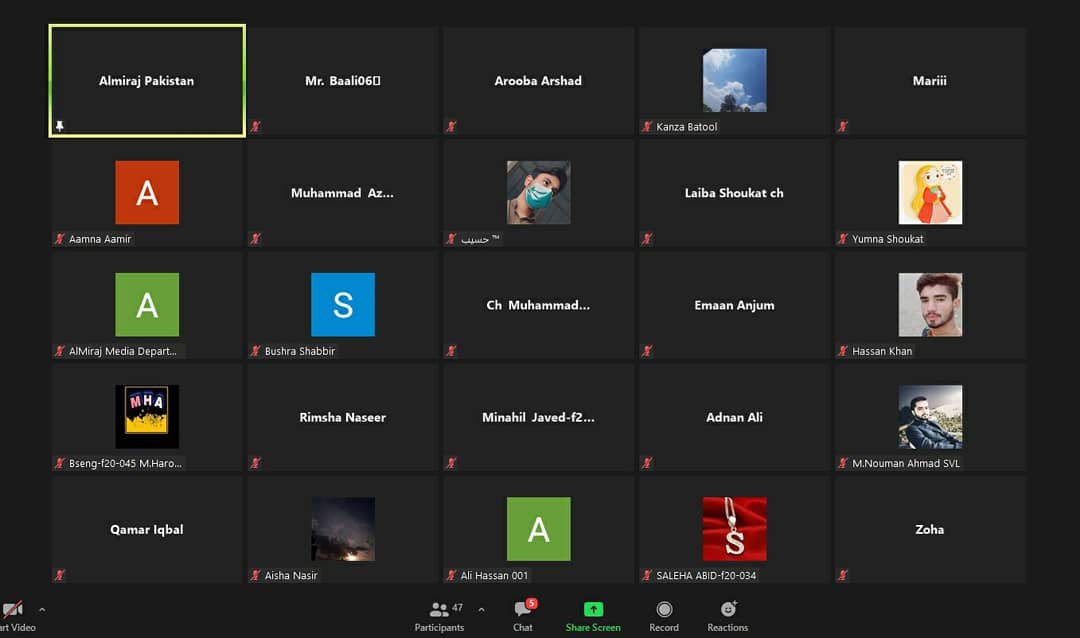The image size is (1080, 638).
Task: Click the muted mic icon on Muhammad Az... tile
Action: [256, 238]
